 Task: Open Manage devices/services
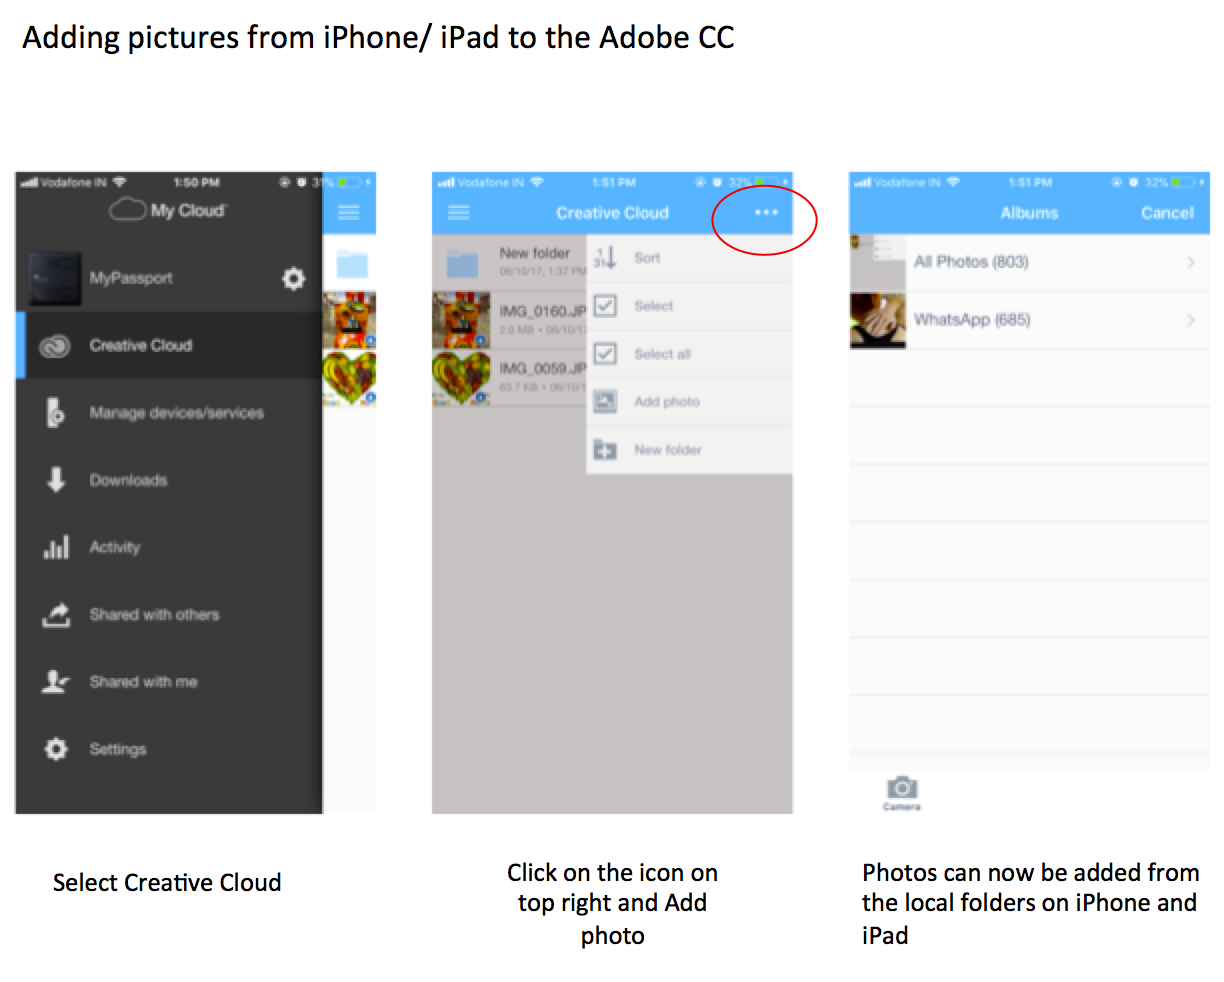click(x=169, y=413)
